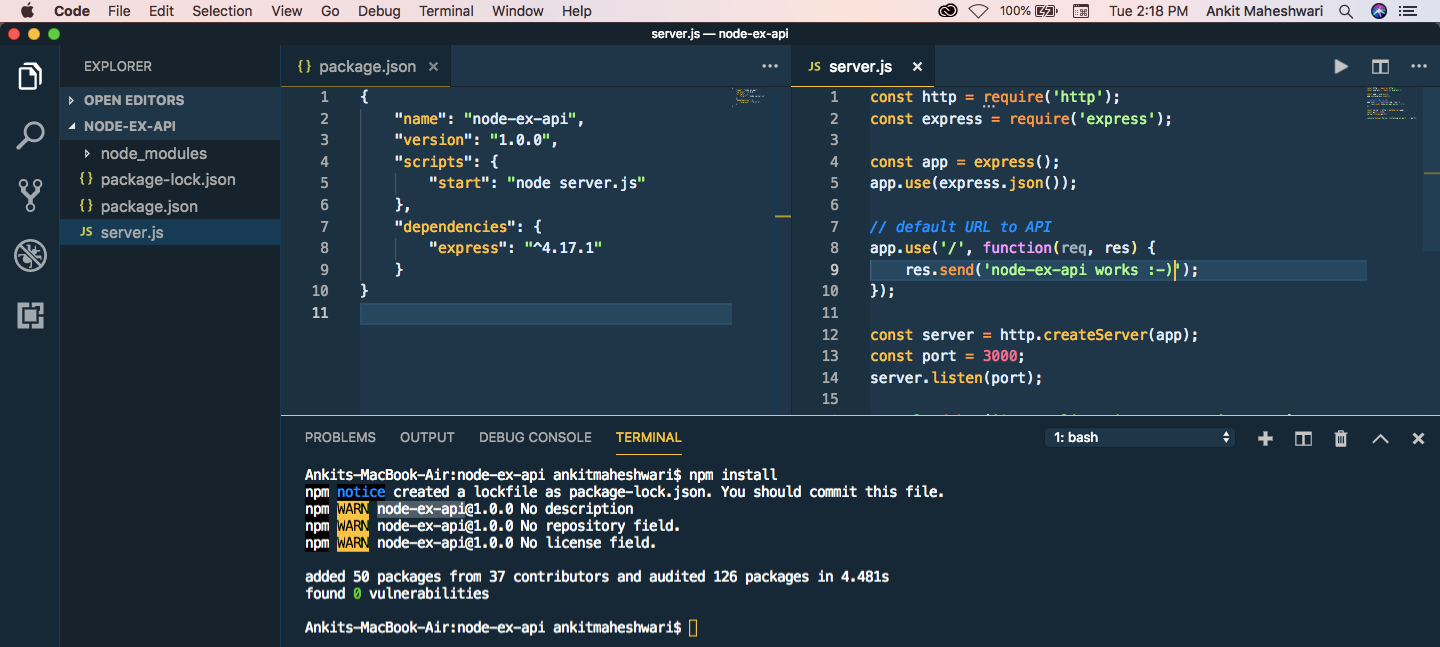1440x647 pixels.
Task: Click the 'server.listen(port);' line
Action: click(956, 378)
